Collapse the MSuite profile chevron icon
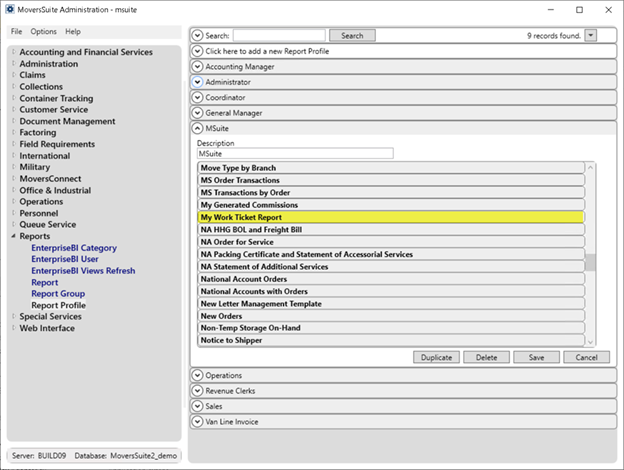This screenshot has width=624, height=470. 197,130
